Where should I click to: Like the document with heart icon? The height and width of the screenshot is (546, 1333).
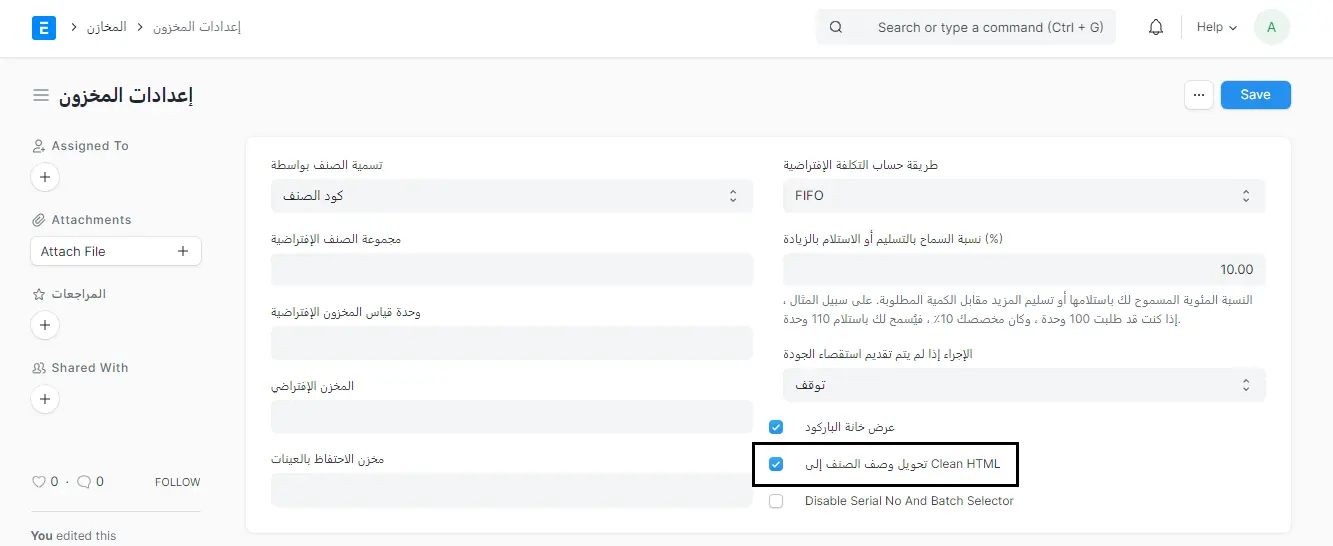[x=39, y=482]
